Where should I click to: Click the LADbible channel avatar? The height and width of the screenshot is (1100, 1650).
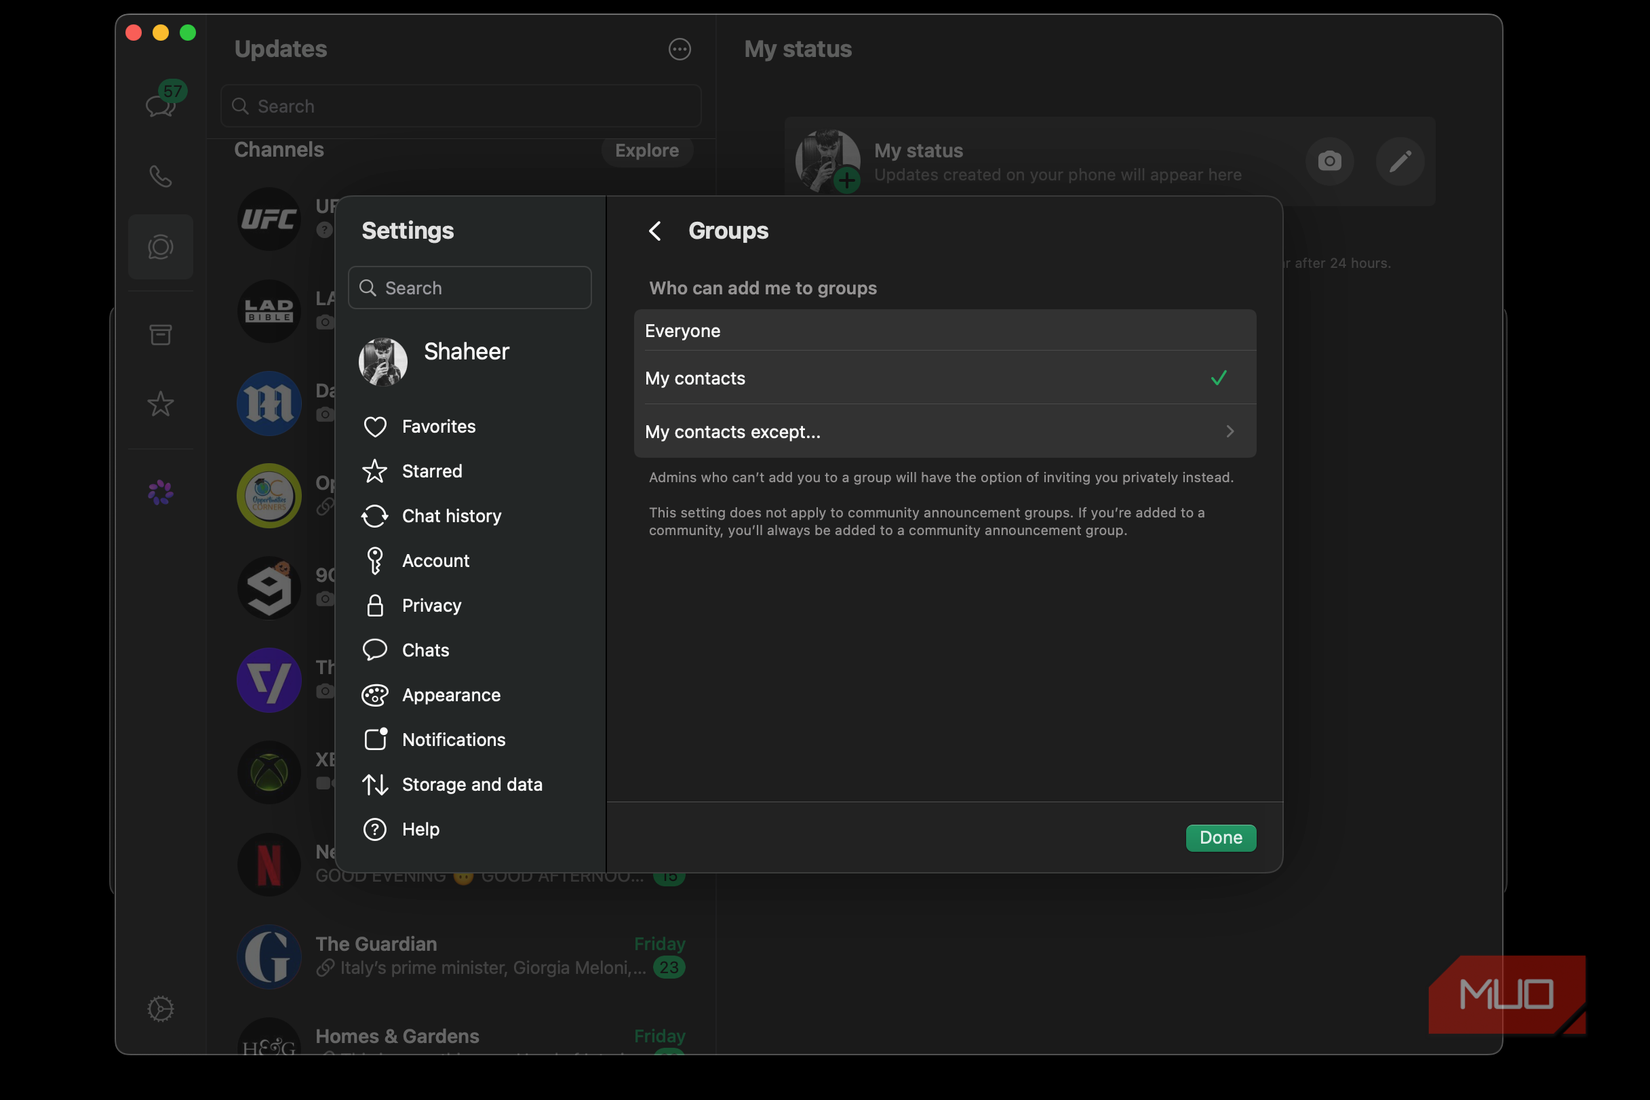(x=269, y=311)
